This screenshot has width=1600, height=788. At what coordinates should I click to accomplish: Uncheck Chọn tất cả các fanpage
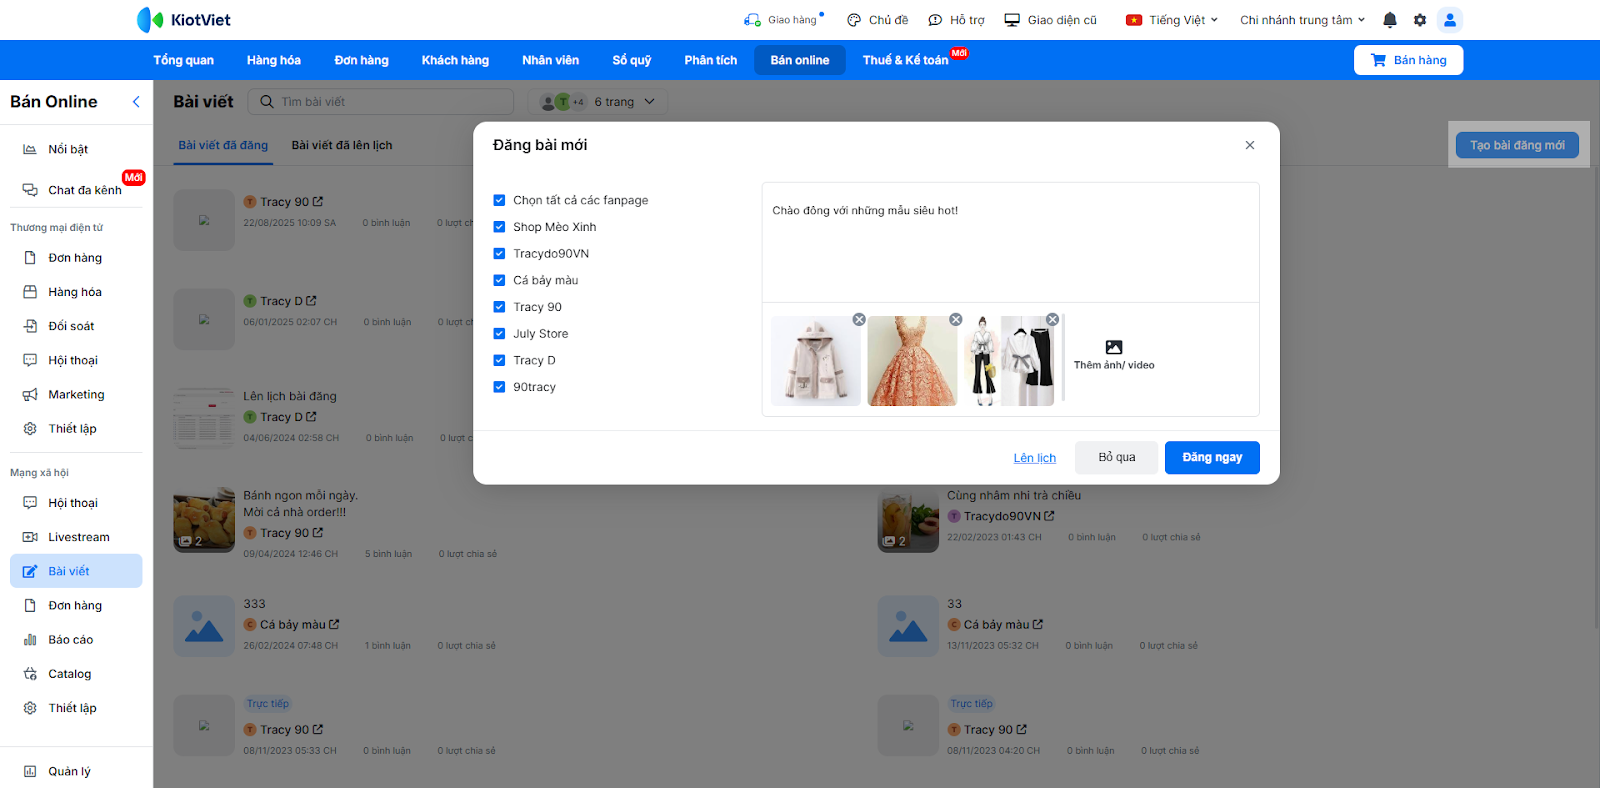499,200
